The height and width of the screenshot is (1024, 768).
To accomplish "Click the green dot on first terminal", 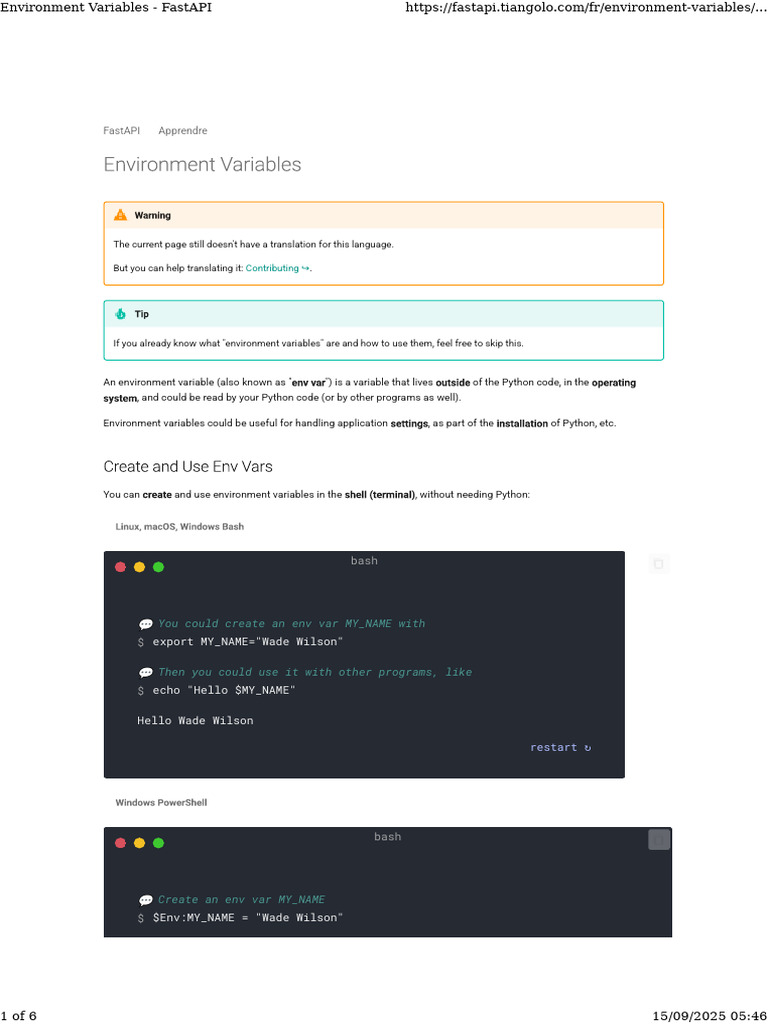I will 158,567.
